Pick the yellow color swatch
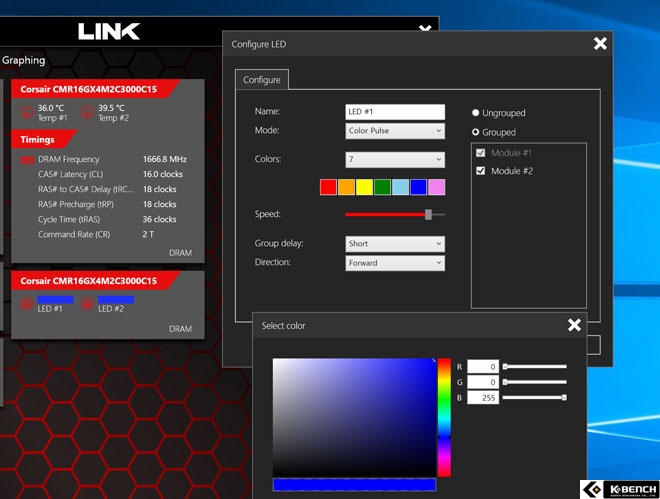Image resolution: width=660 pixels, height=499 pixels. (365, 187)
